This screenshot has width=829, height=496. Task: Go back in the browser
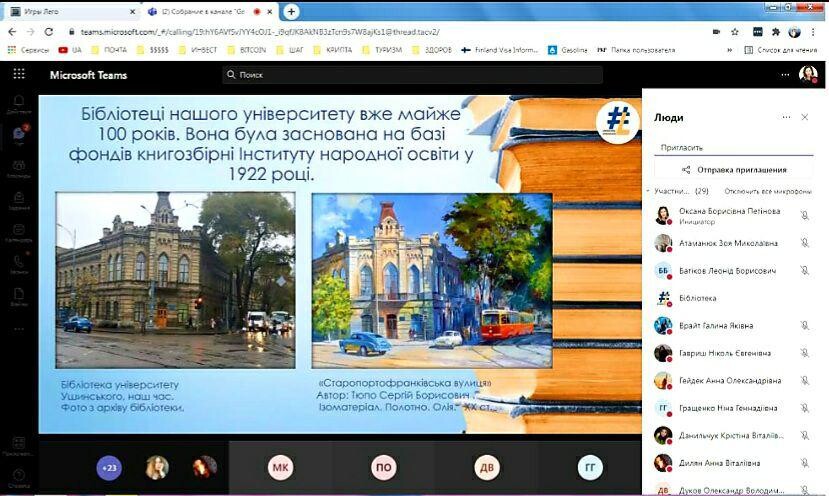point(12,32)
